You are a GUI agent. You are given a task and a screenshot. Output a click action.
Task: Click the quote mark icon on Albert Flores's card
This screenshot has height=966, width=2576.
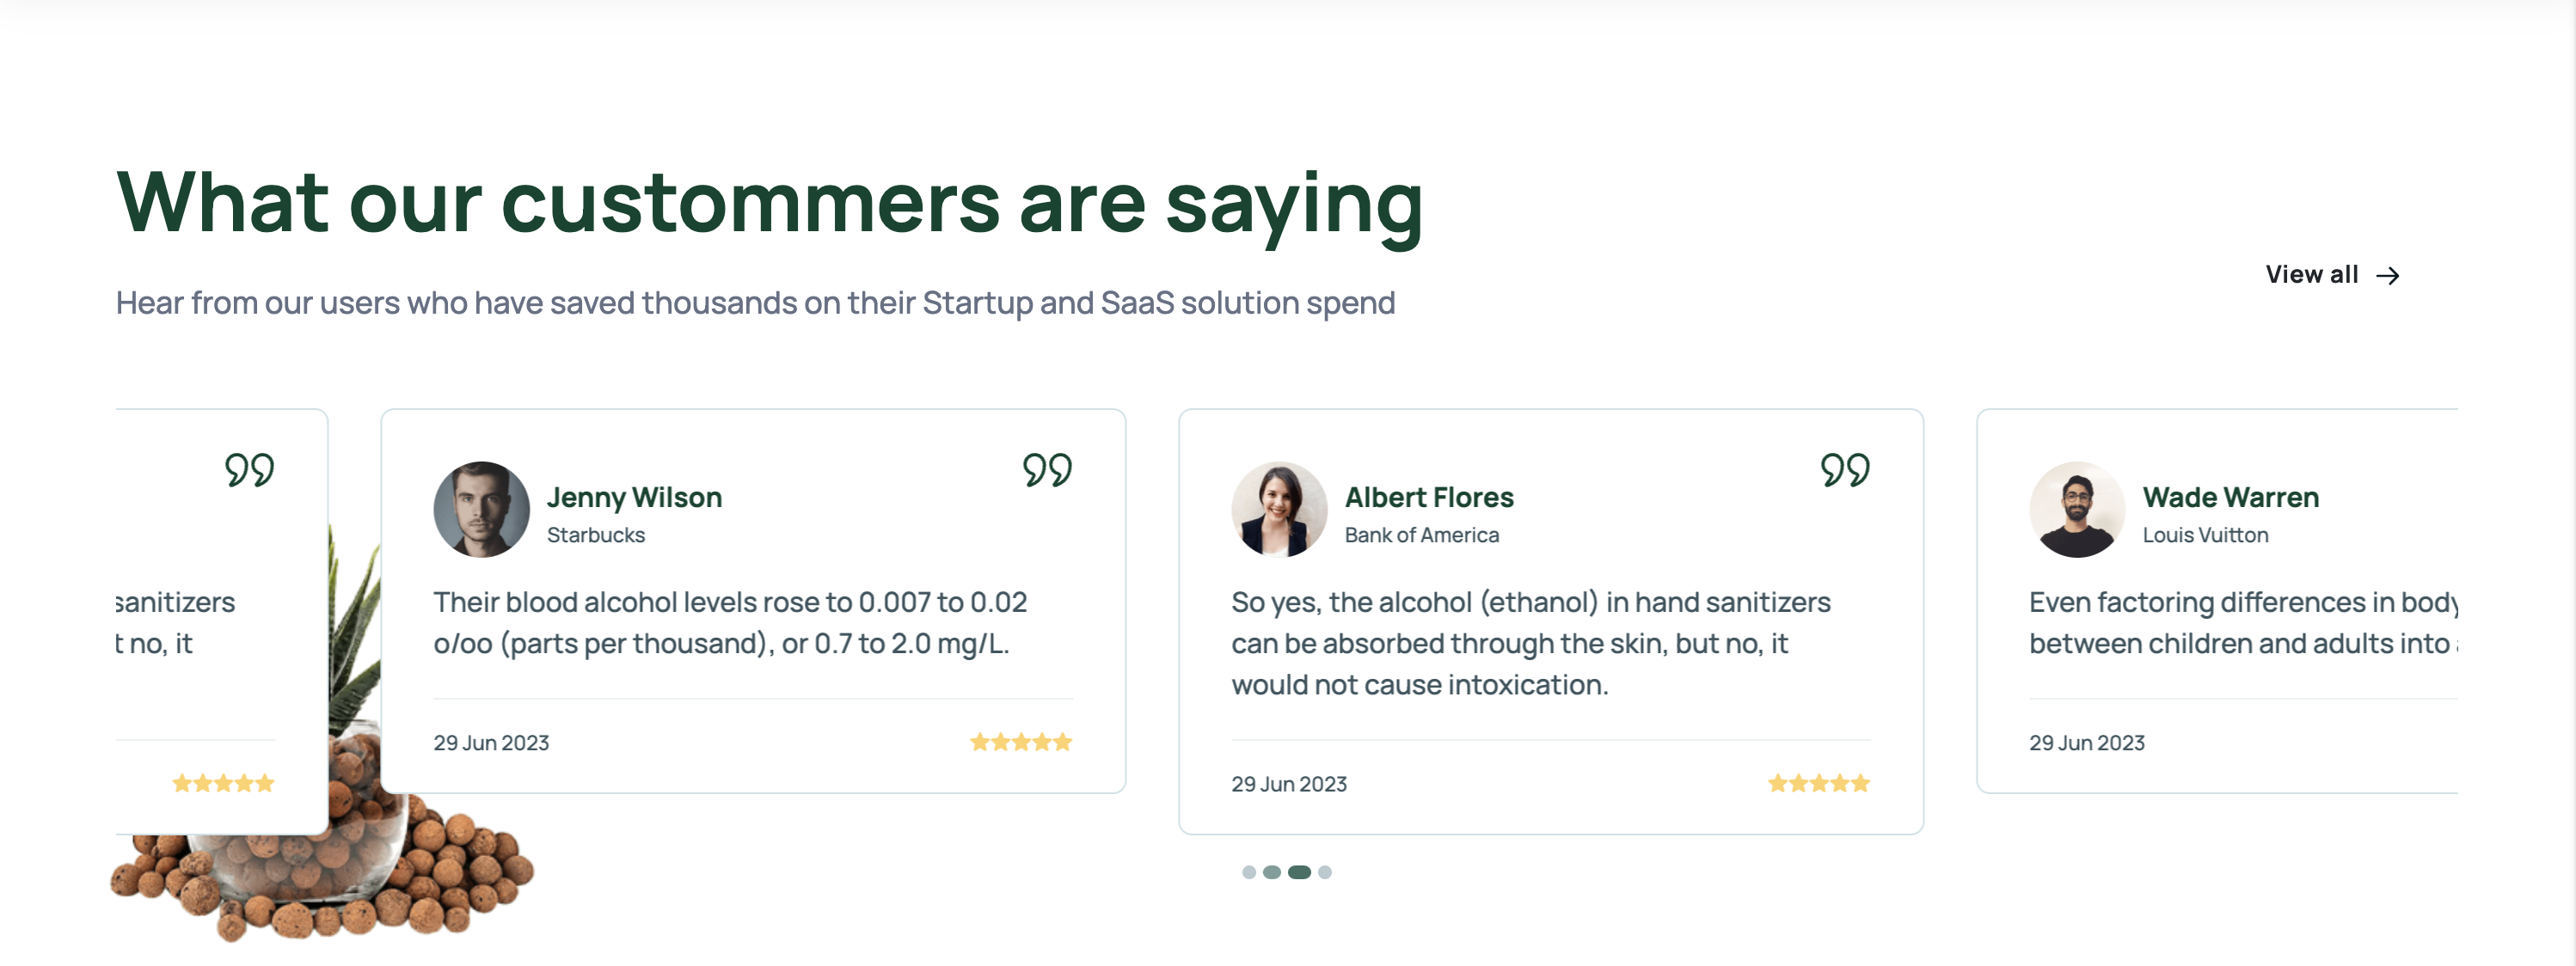coord(1845,470)
